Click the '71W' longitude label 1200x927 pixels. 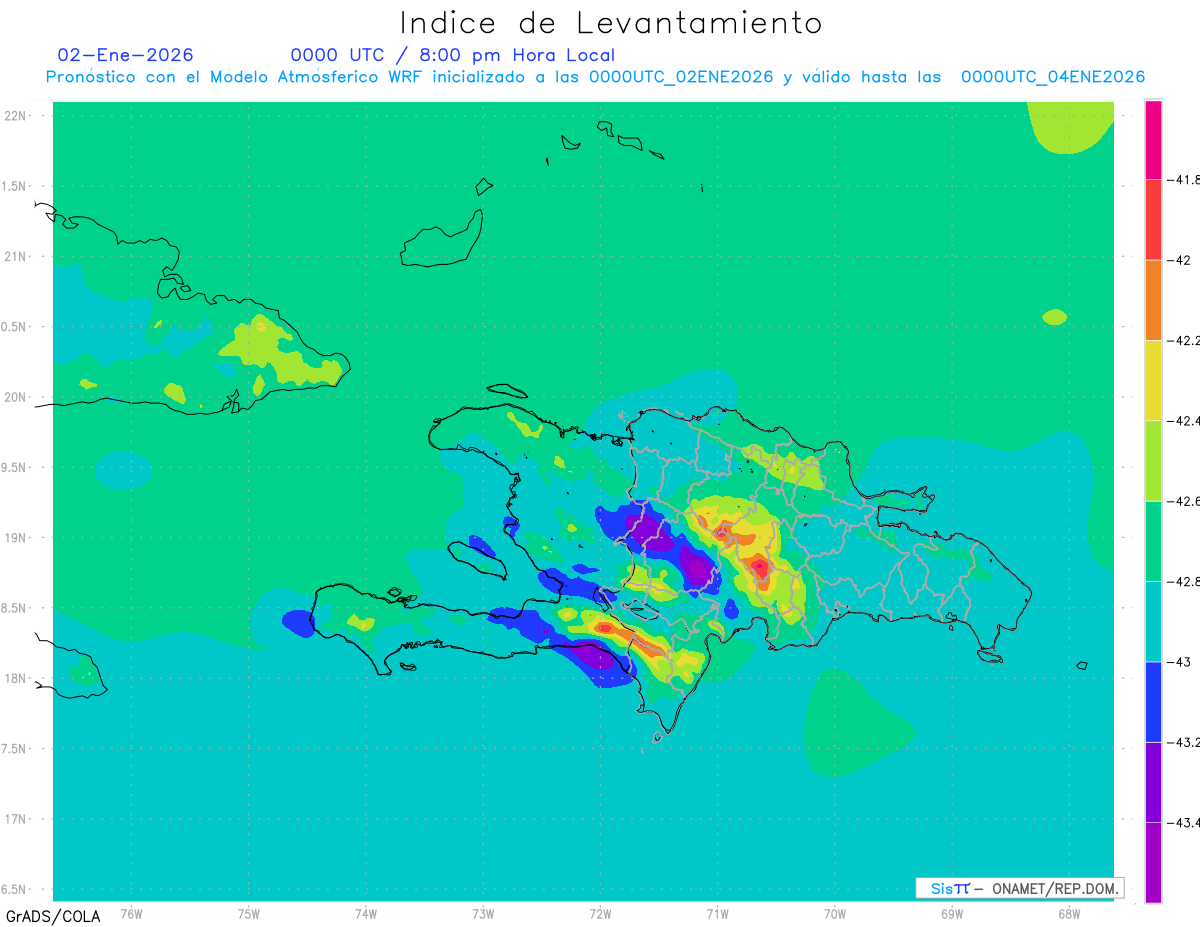point(717,913)
